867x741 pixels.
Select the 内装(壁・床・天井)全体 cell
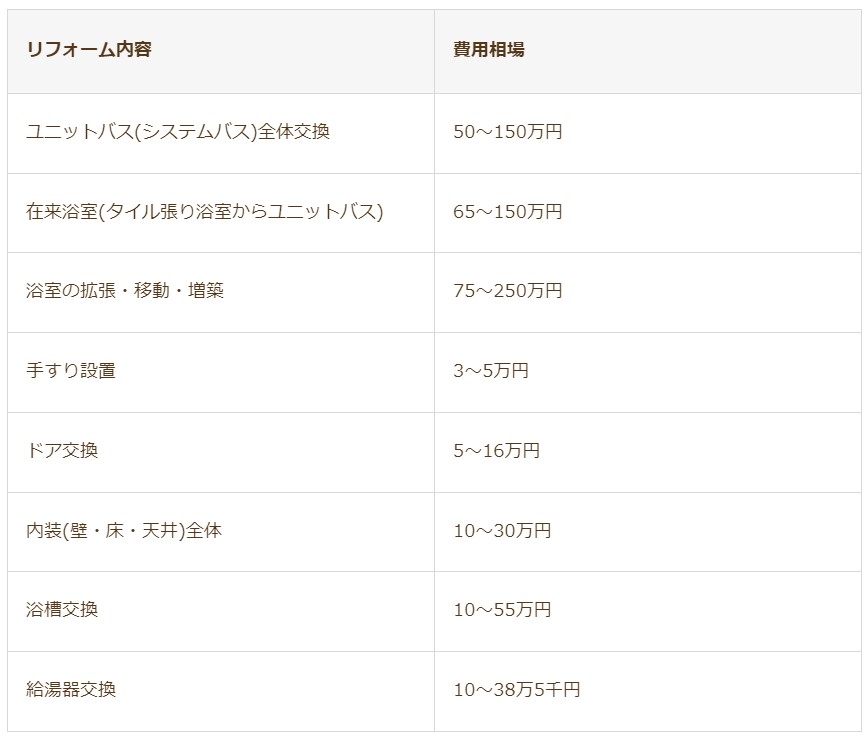[x=124, y=531]
